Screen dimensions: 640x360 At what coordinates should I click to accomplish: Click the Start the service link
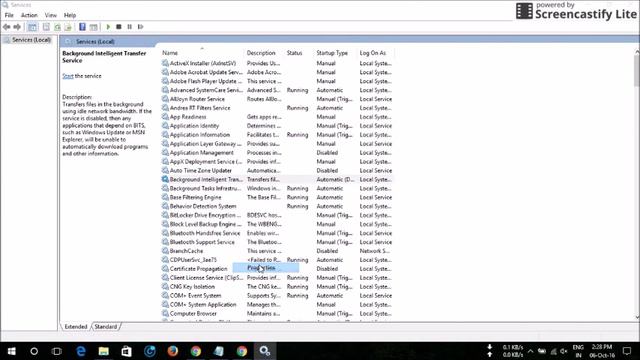tap(68, 76)
